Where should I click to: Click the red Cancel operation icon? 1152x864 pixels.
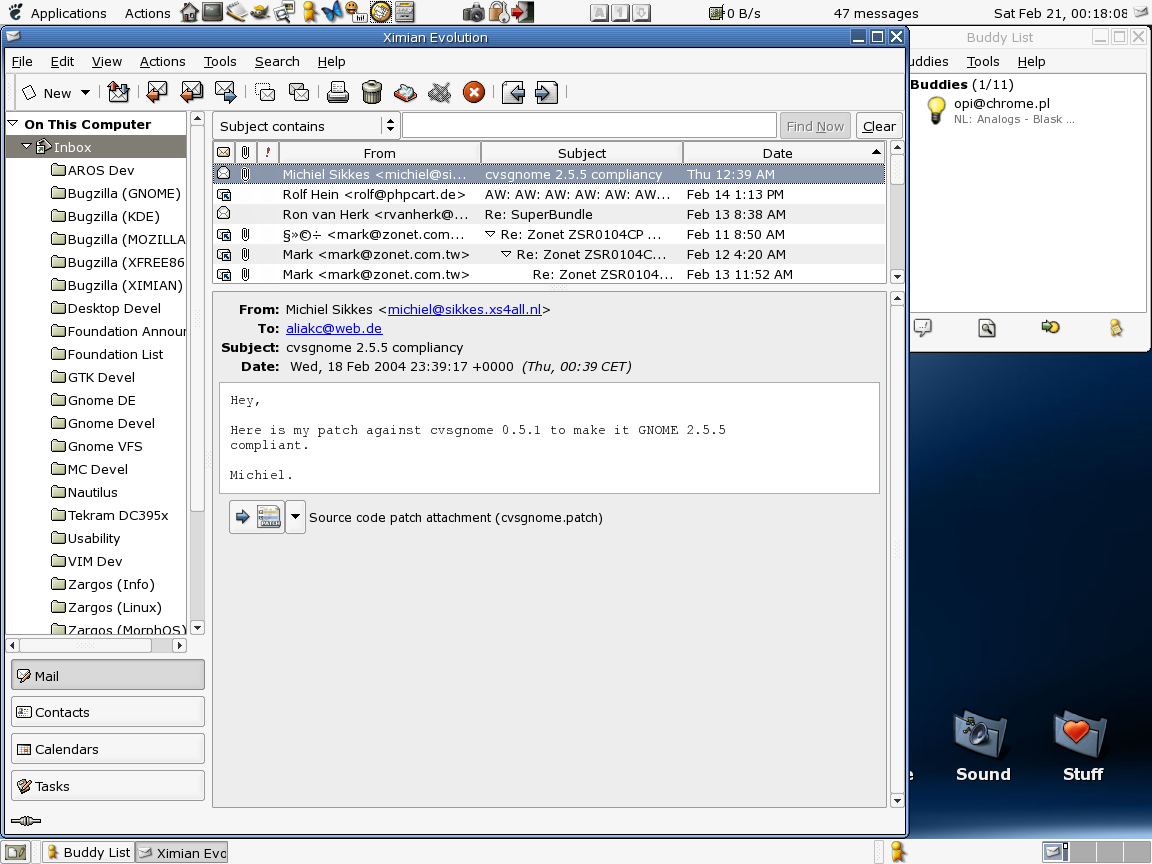pyautogui.click(x=474, y=93)
